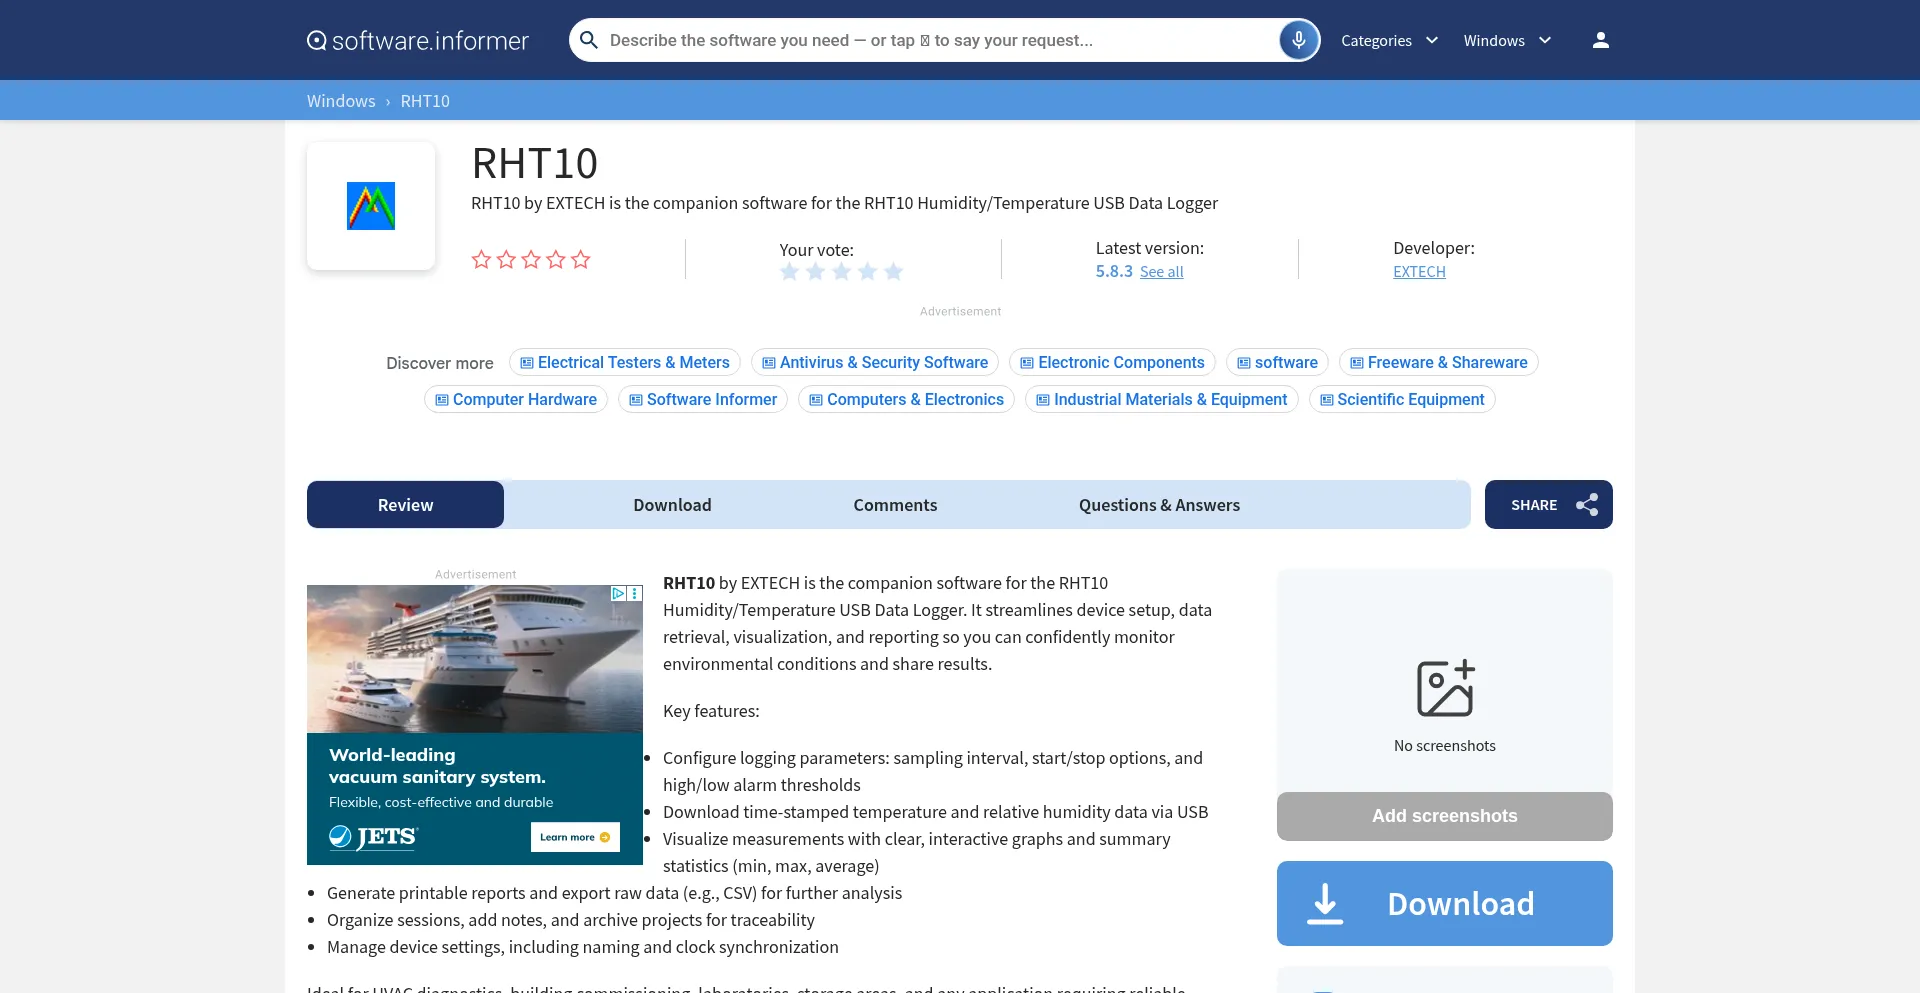Click Learn more on the JETS ad
The height and width of the screenshot is (993, 1920).
(575, 837)
